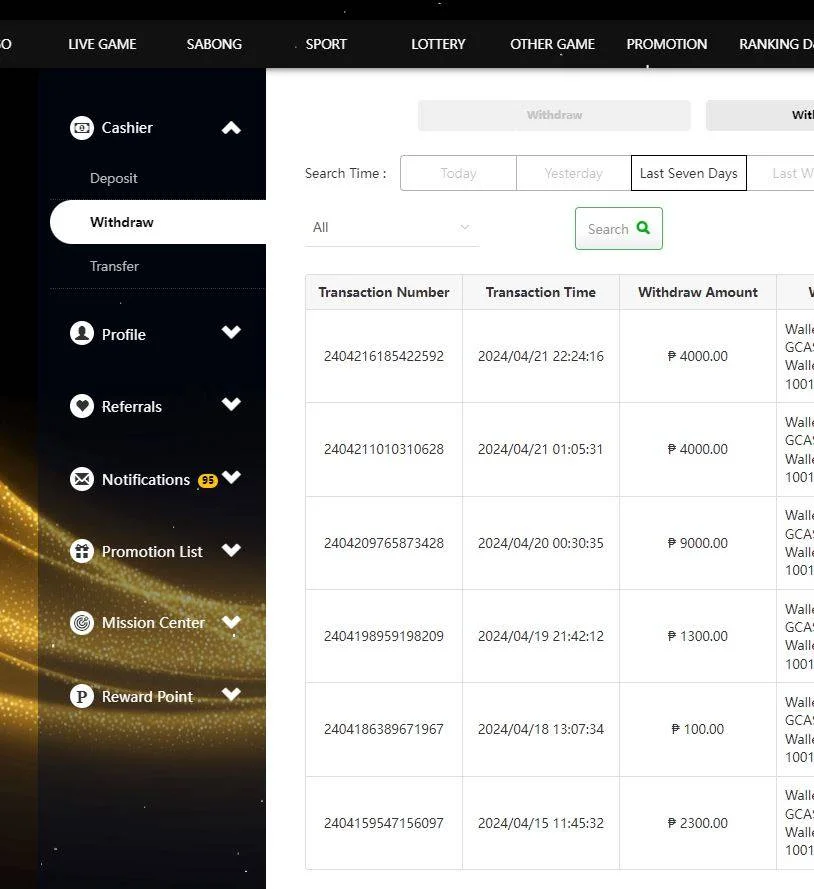Click the time 2024/04/18 13:07:34

541,729
